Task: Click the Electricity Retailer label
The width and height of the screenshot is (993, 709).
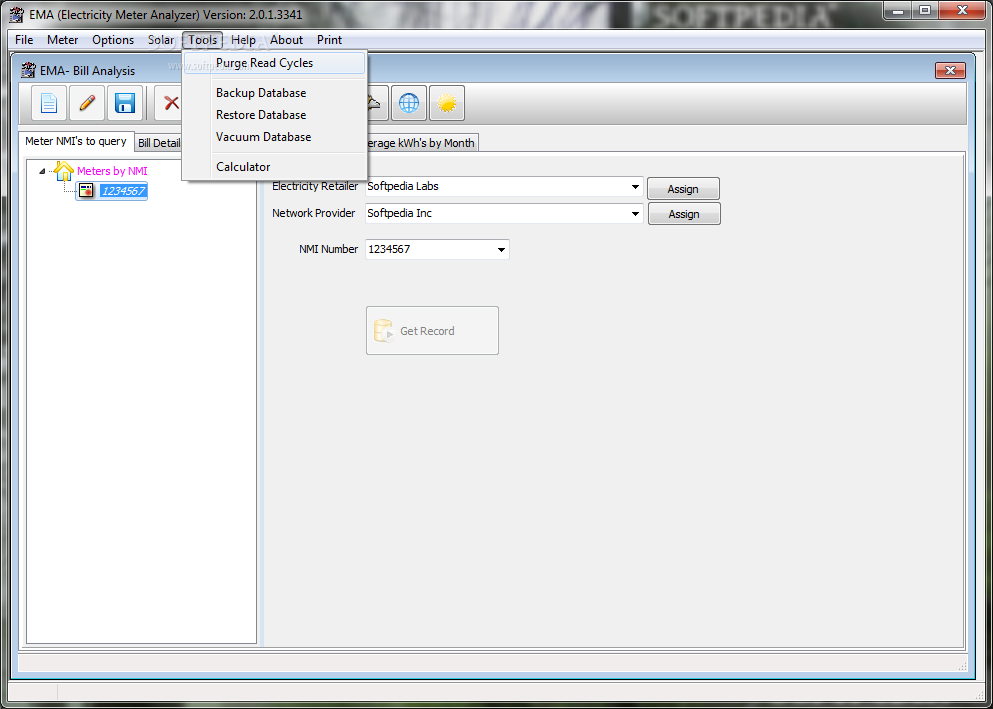Action: 315,186
